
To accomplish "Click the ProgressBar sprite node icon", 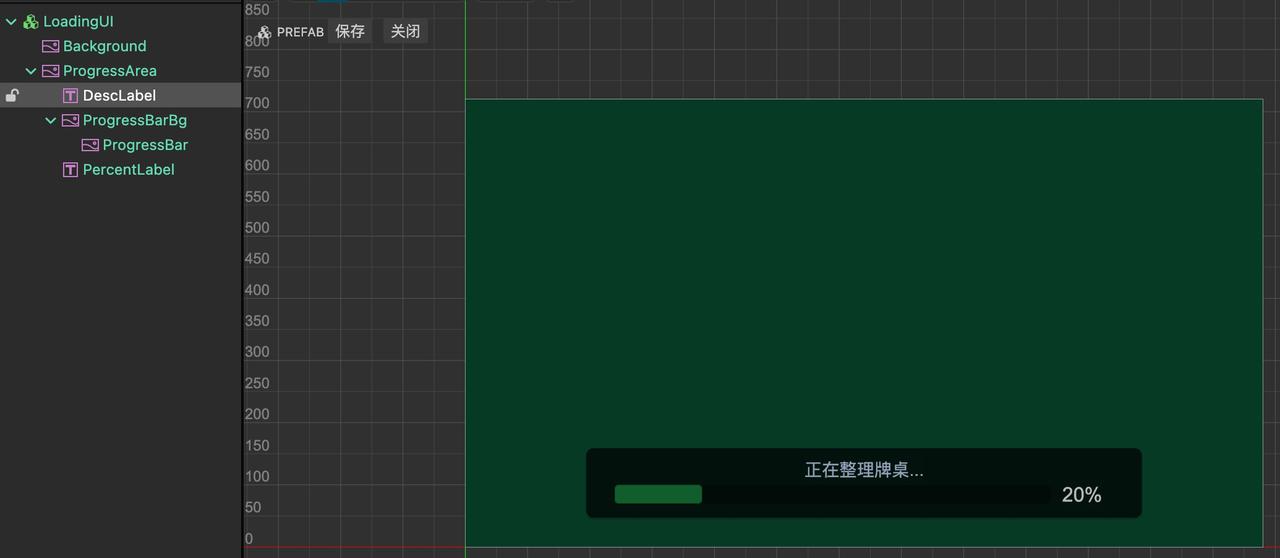I will (90, 145).
